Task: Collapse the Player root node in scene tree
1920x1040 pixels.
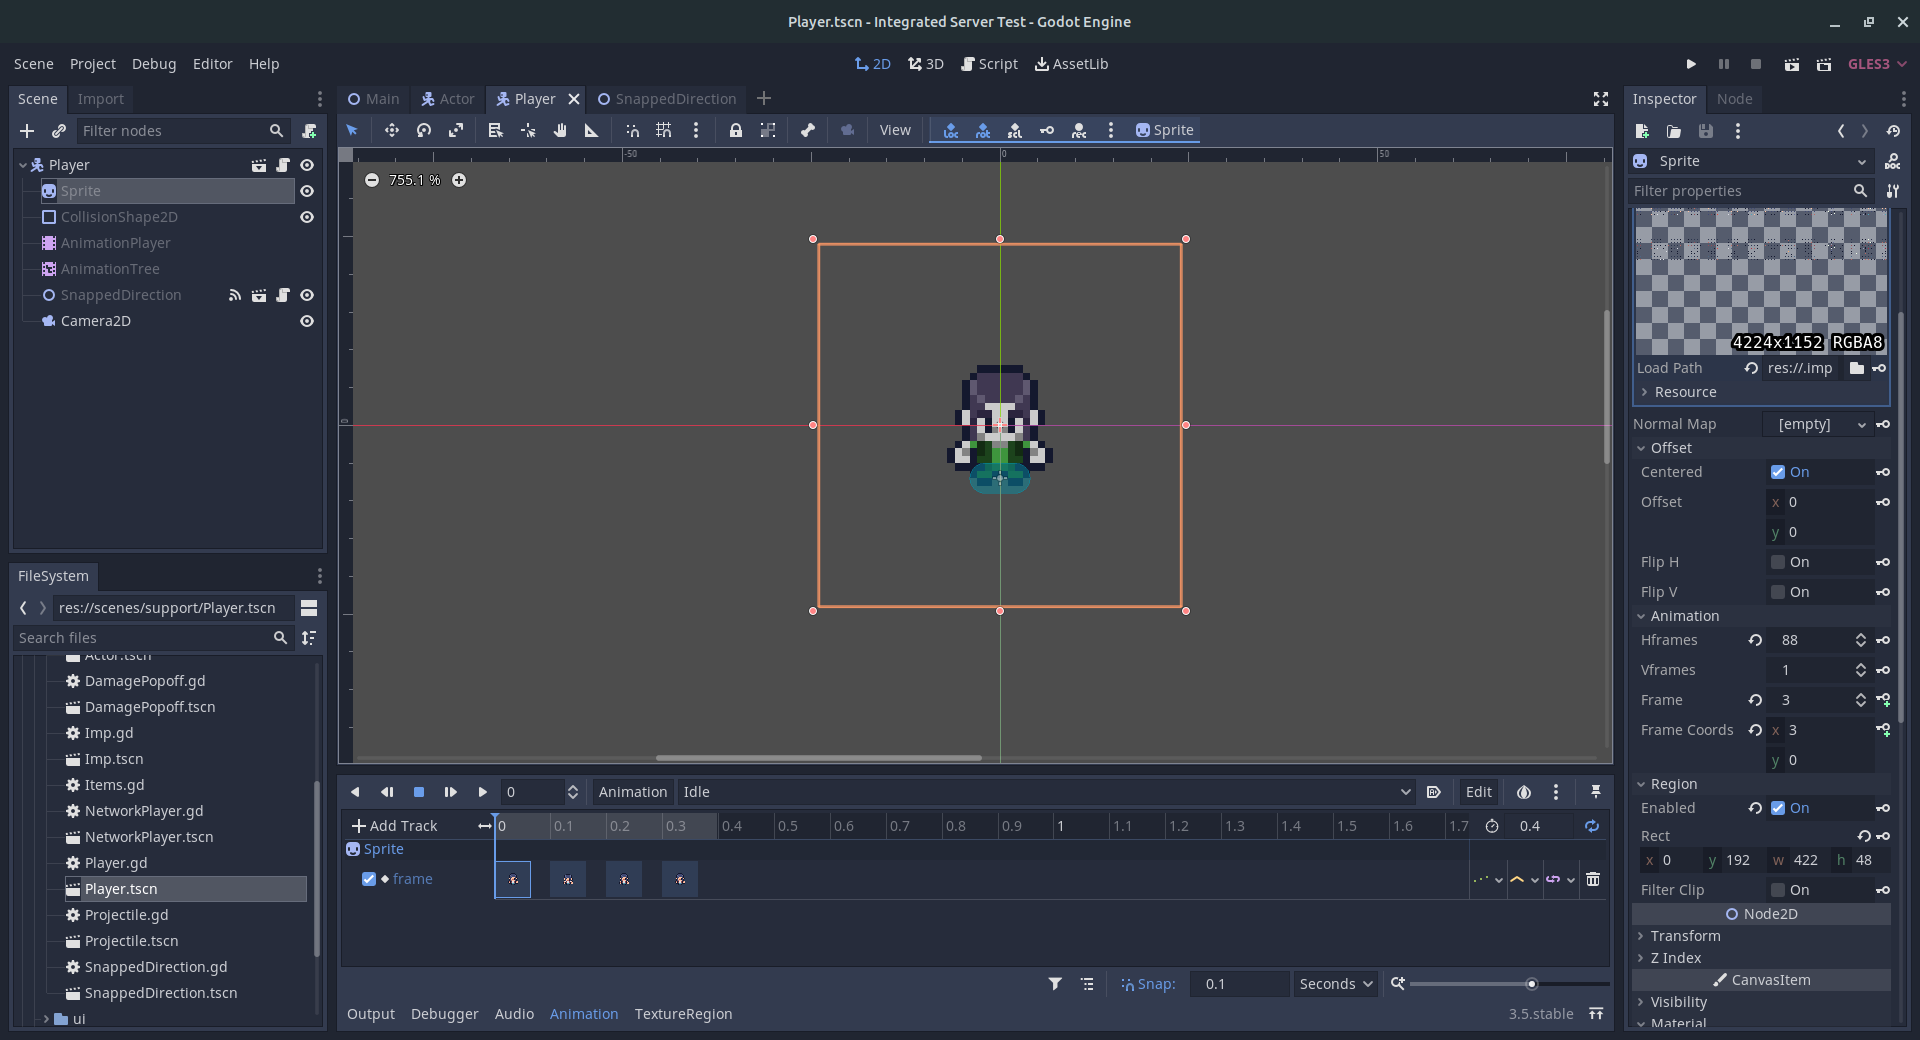Action: click(23, 165)
